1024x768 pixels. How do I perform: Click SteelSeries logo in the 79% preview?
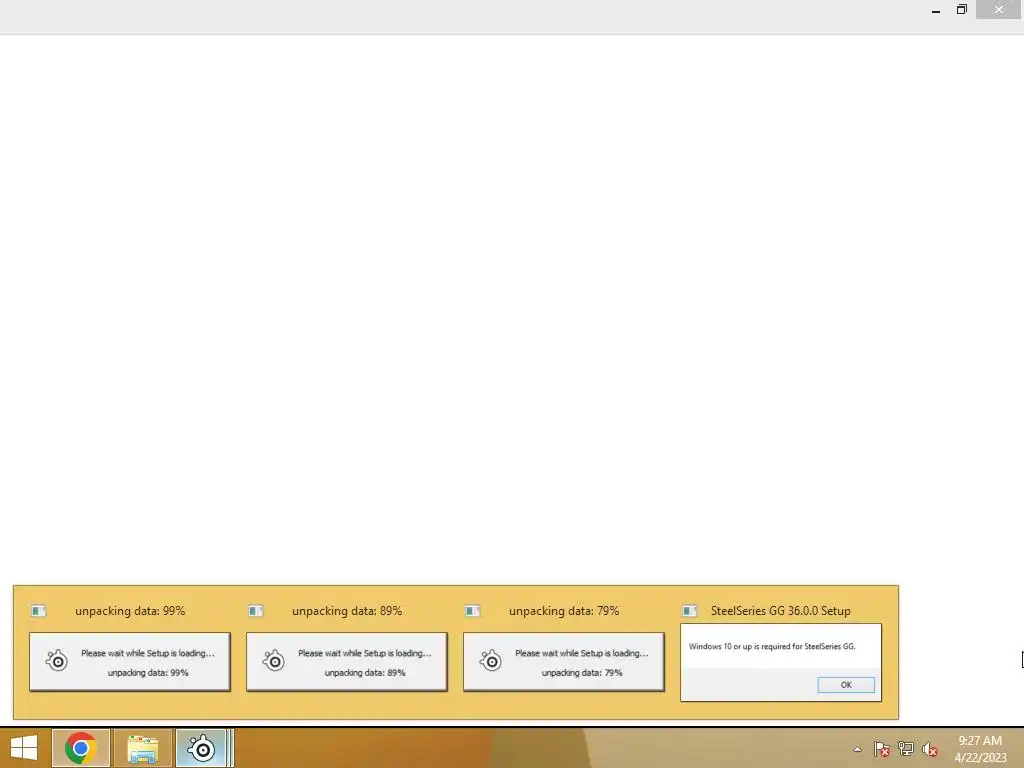pos(490,660)
